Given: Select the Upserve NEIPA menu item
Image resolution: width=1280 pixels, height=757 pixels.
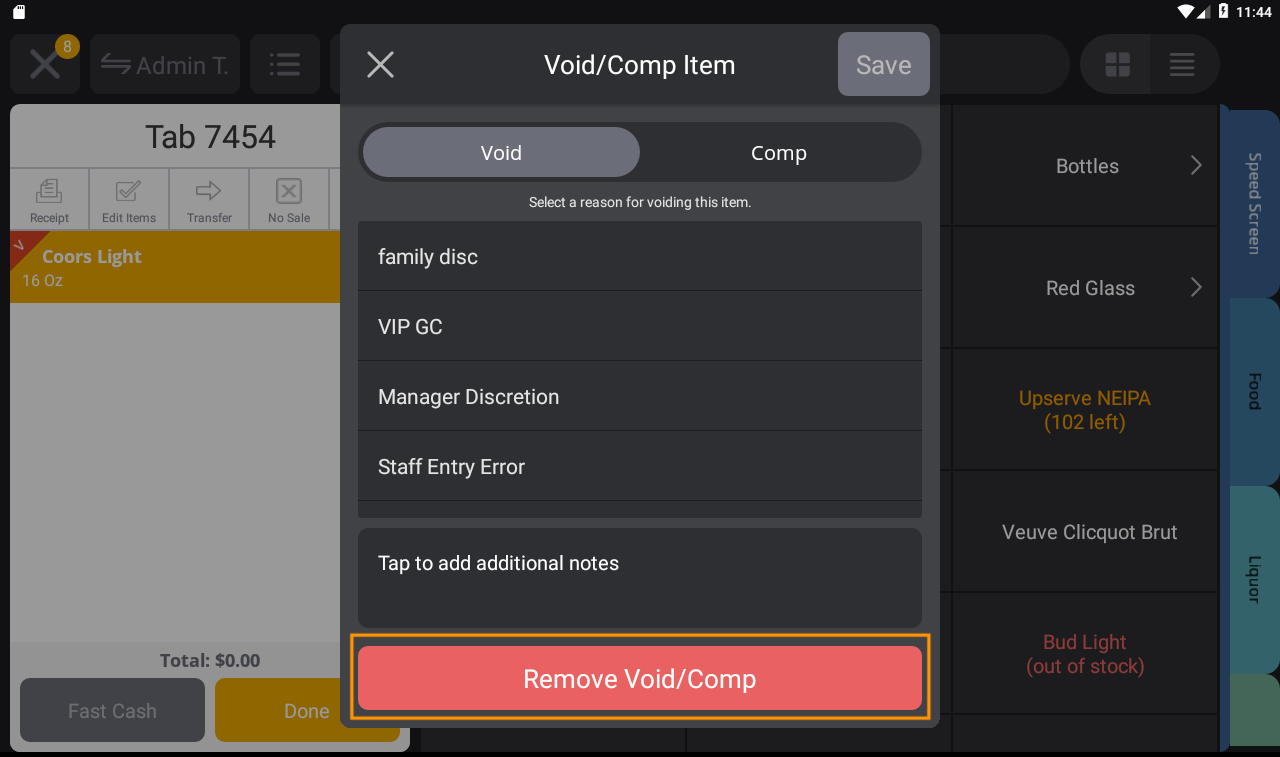Looking at the screenshot, I should pos(1084,410).
